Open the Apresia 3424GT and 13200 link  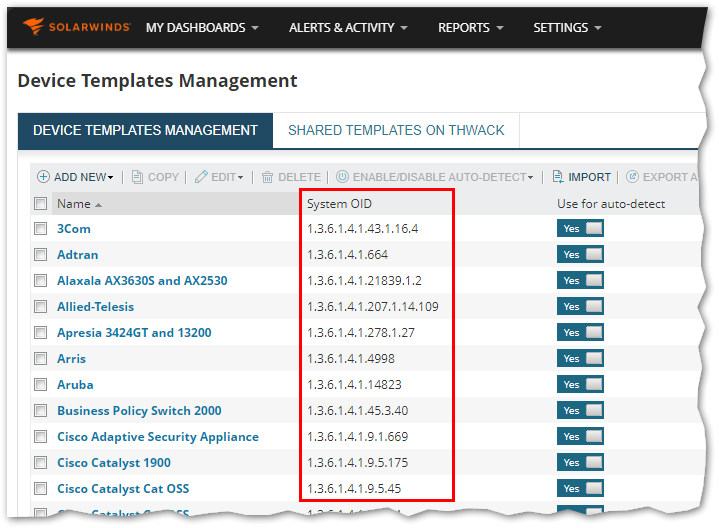click(x=134, y=333)
